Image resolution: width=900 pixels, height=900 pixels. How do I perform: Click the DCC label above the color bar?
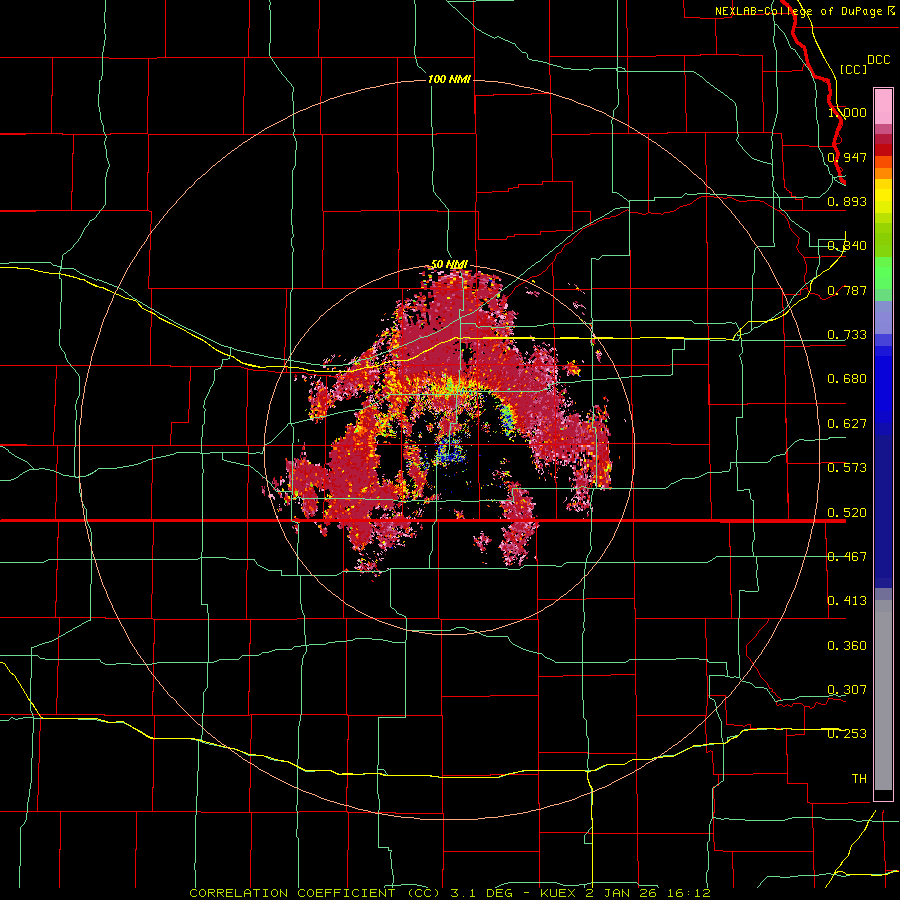click(x=878, y=60)
